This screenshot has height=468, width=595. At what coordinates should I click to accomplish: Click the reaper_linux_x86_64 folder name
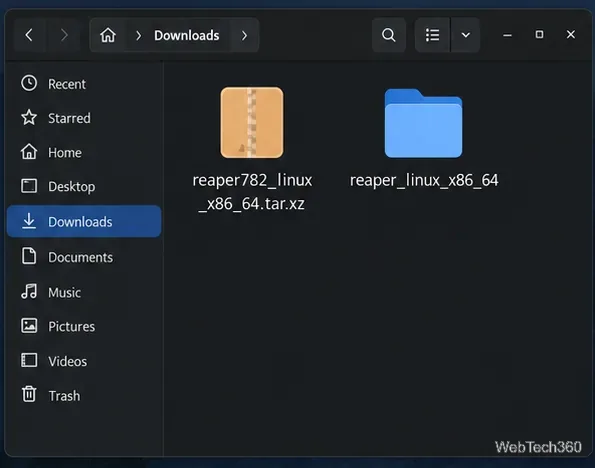click(424, 180)
